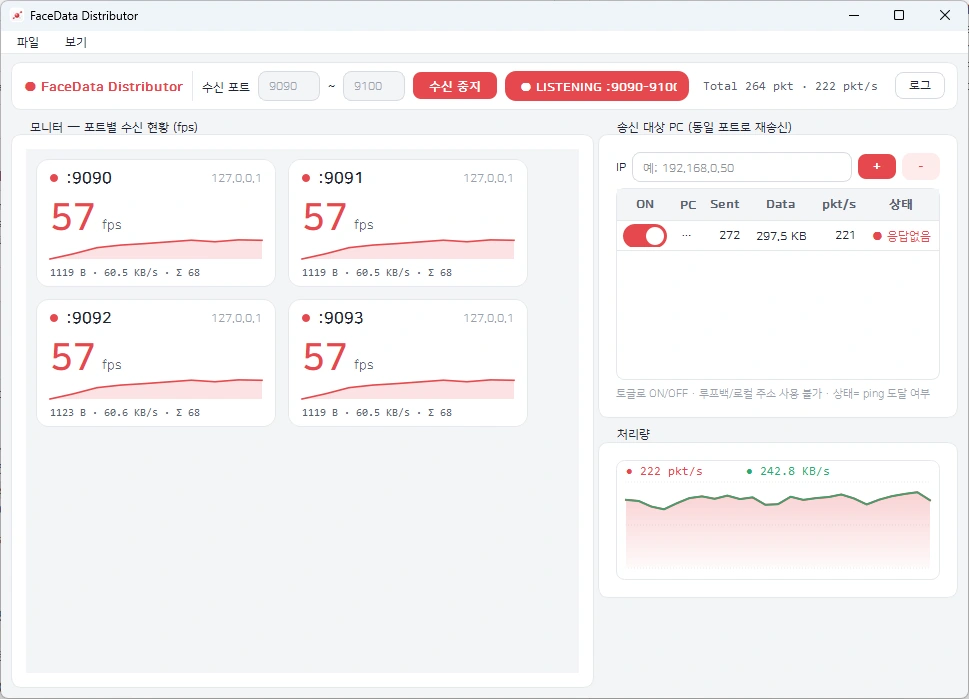Viewport: 969px width, 699px height.
Task: Click the Sent column header
Action: pos(724,204)
